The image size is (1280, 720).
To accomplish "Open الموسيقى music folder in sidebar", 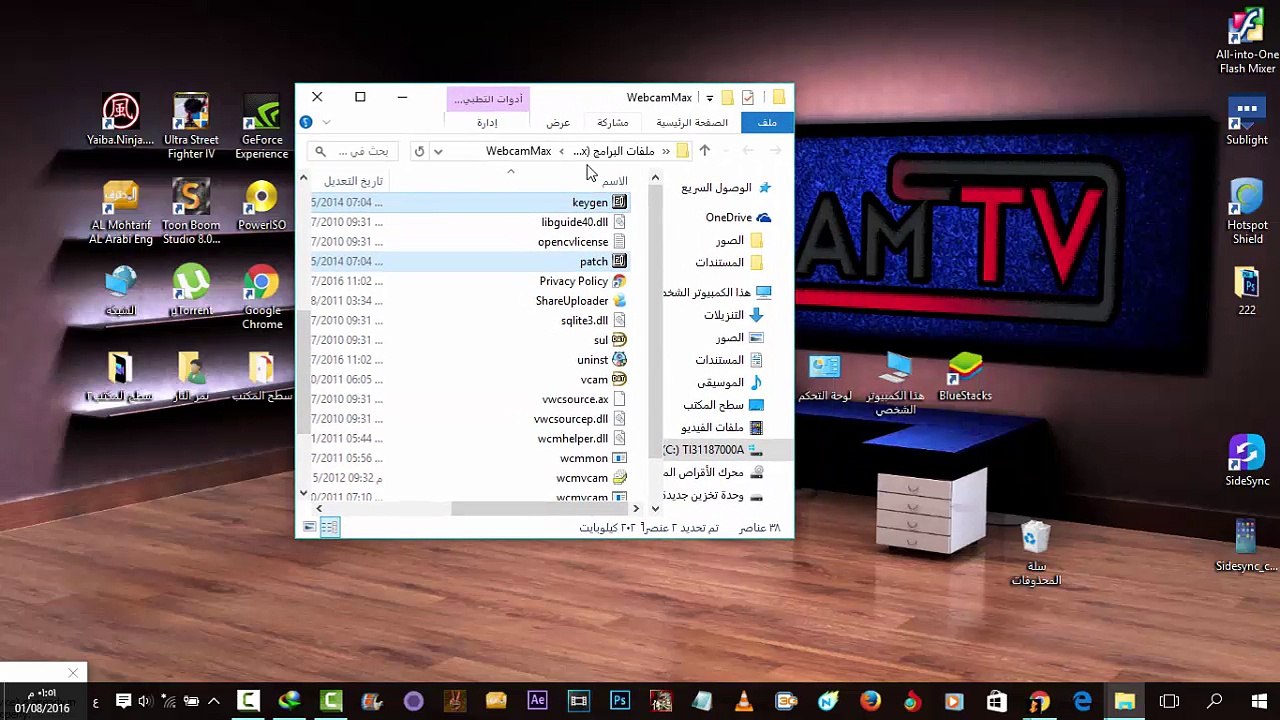I will click(729, 382).
